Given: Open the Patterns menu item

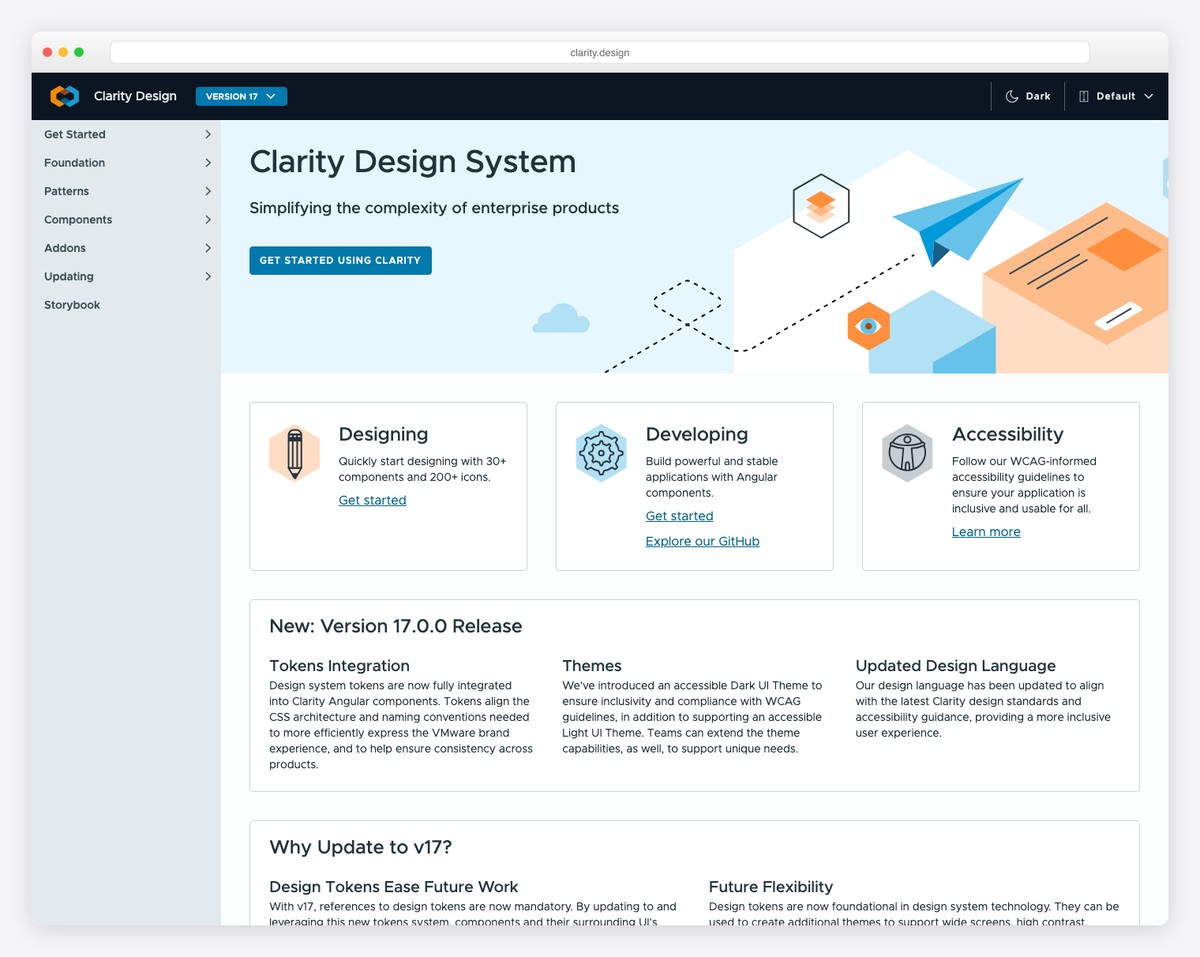Looking at the screenshot, I should (66, 191).
